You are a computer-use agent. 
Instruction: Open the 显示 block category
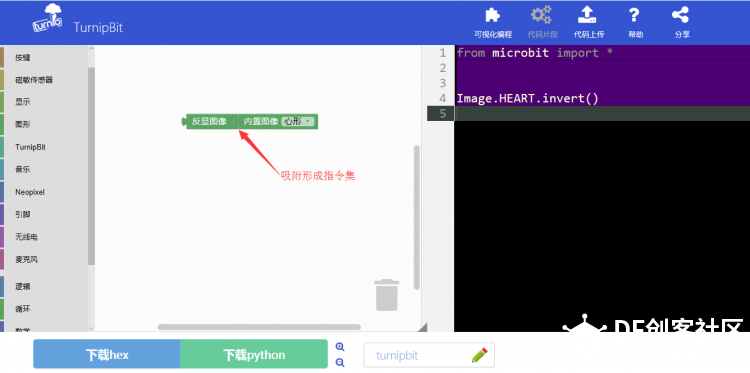pyautogui.click(x=44, y=102)
